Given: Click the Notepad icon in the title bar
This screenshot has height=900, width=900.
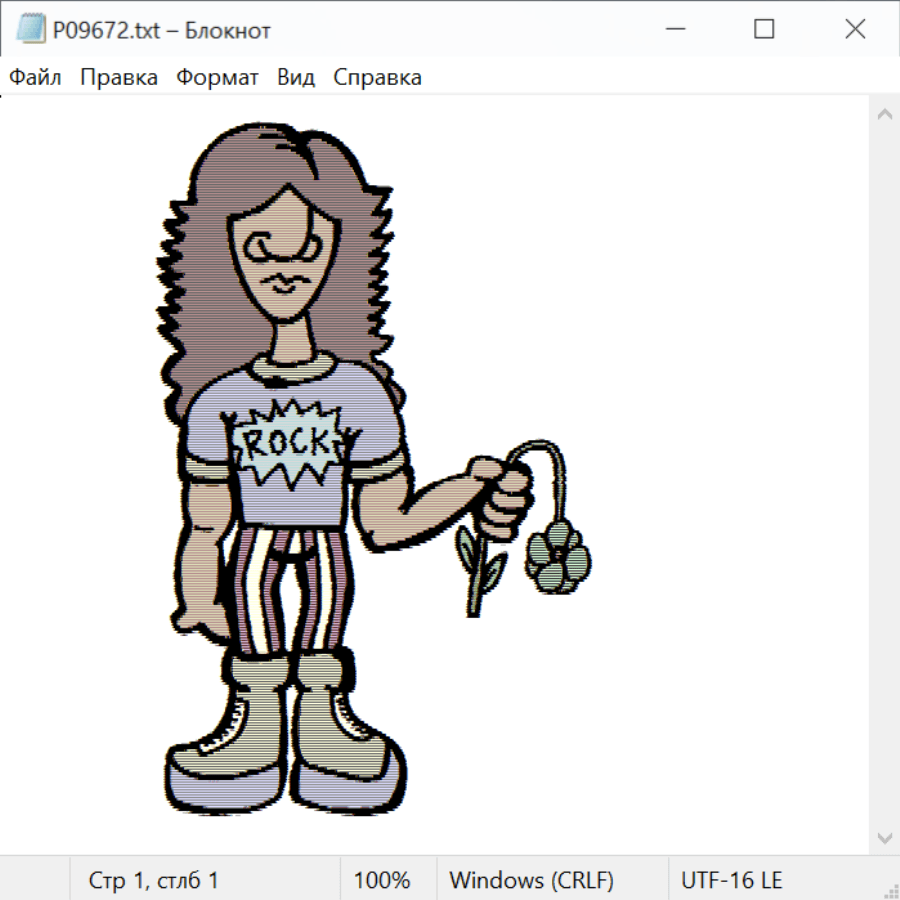Looking at the screenshot, I should [30, 30].
